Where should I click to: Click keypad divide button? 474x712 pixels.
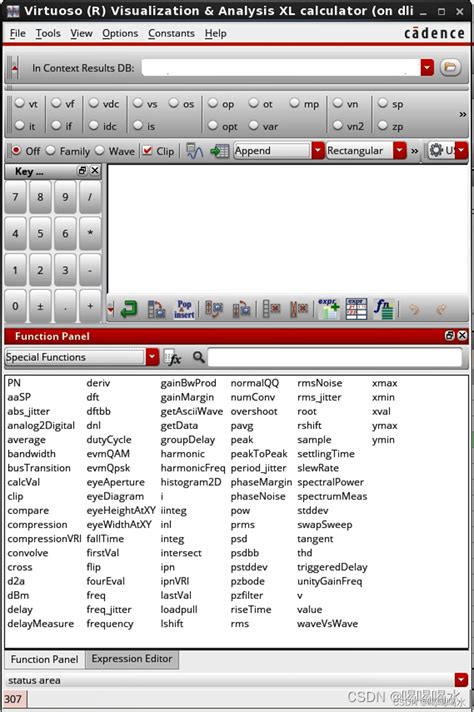pos(90,197)
